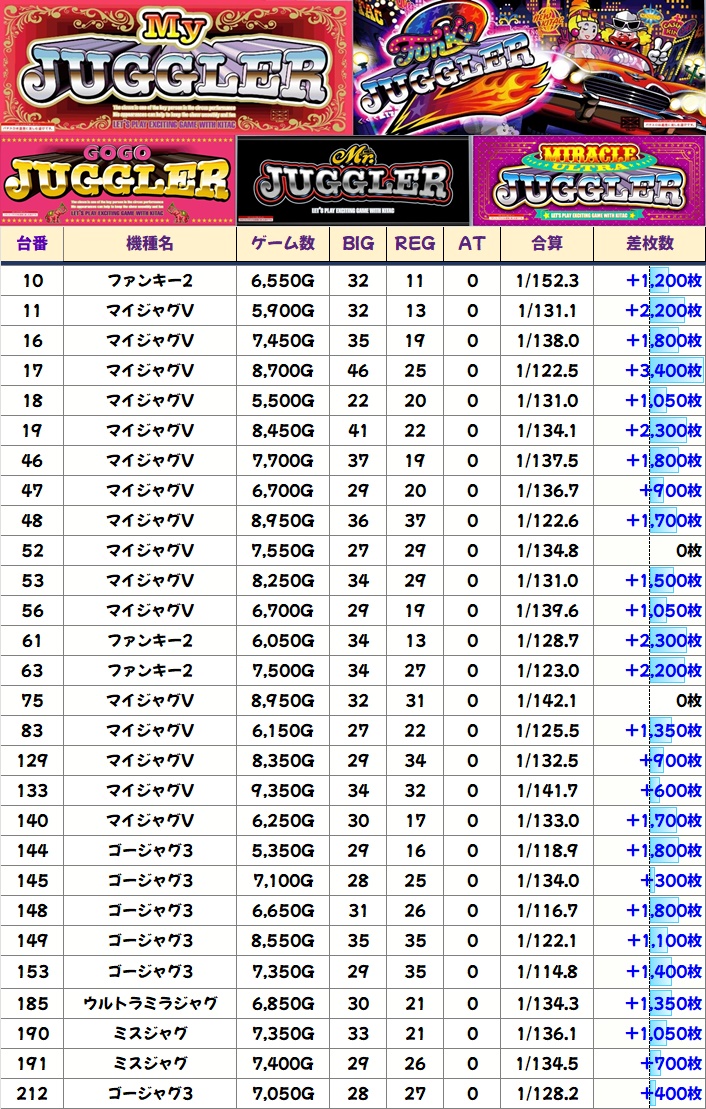Click ミスジャグ in row 190

(x=150, y=1033)
